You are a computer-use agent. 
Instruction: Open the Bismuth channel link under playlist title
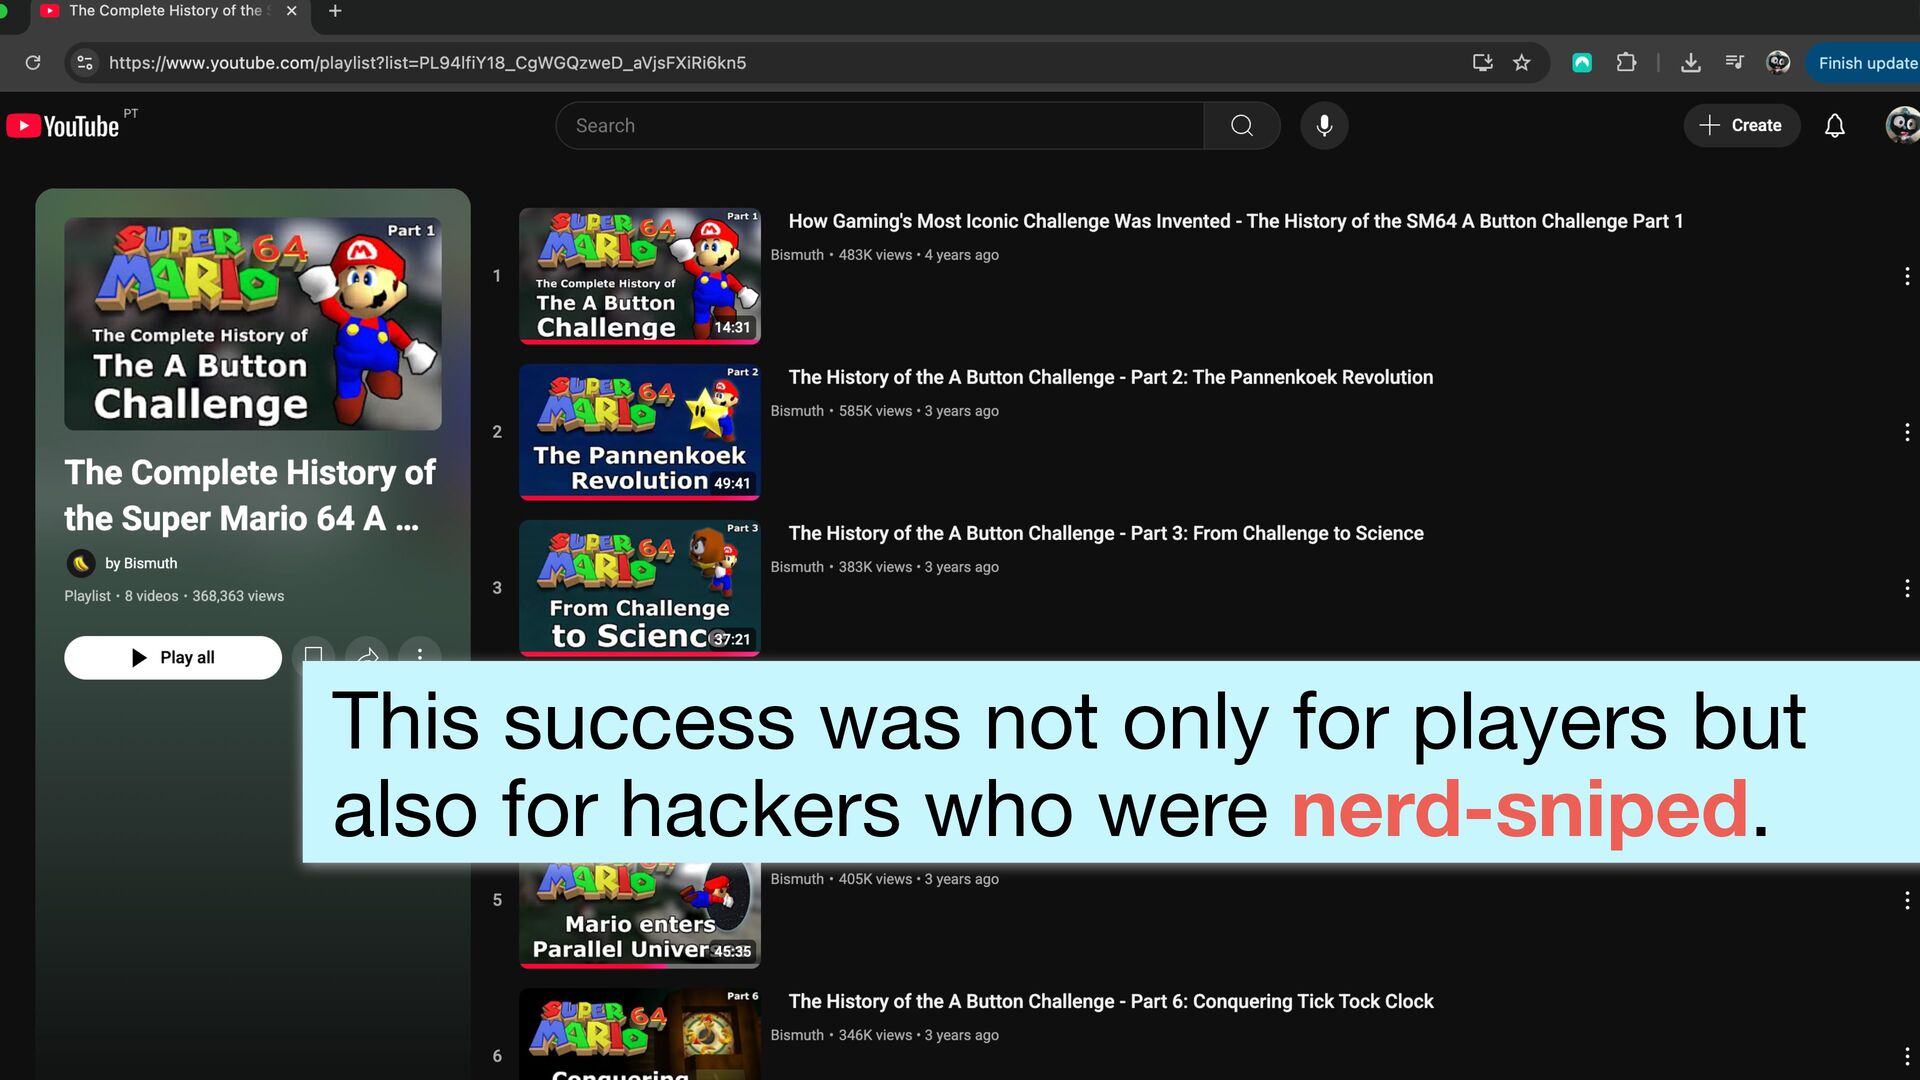point(141,564)
